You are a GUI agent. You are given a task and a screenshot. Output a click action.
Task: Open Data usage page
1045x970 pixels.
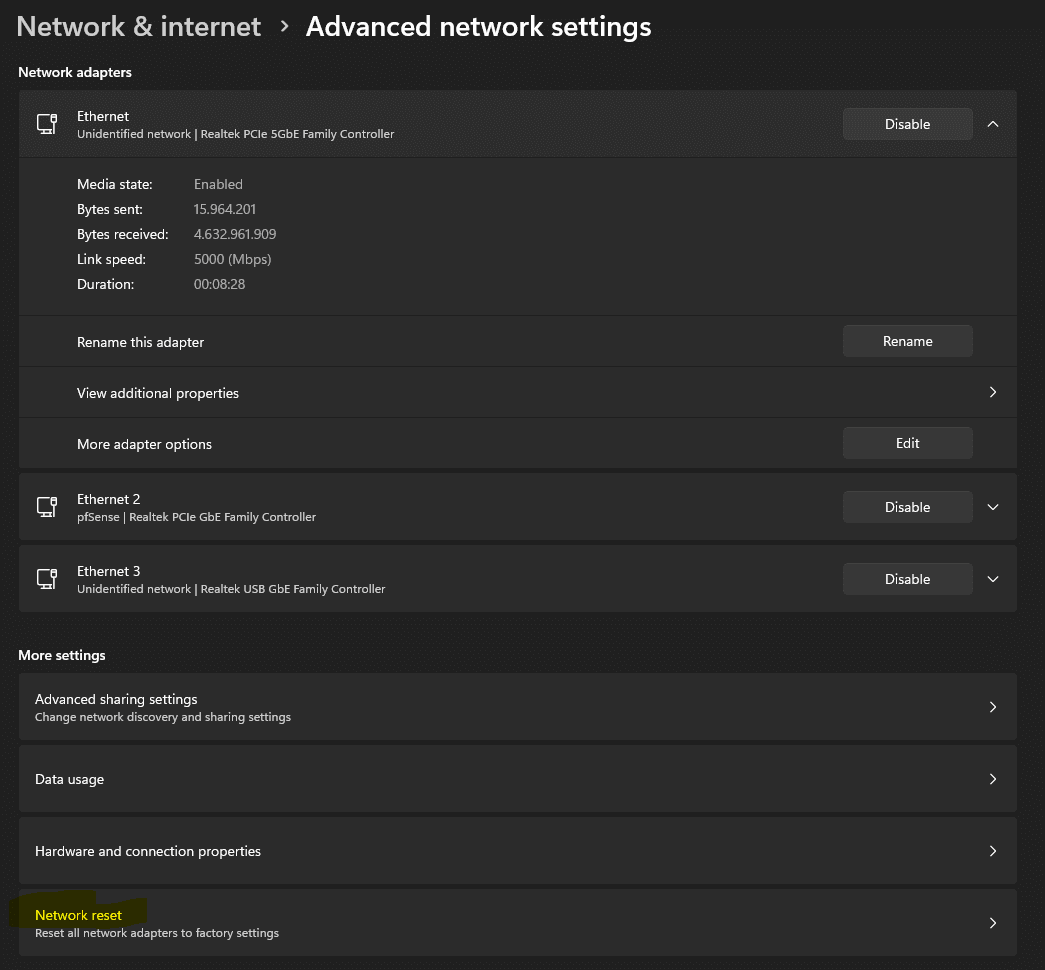click(70, 779)
